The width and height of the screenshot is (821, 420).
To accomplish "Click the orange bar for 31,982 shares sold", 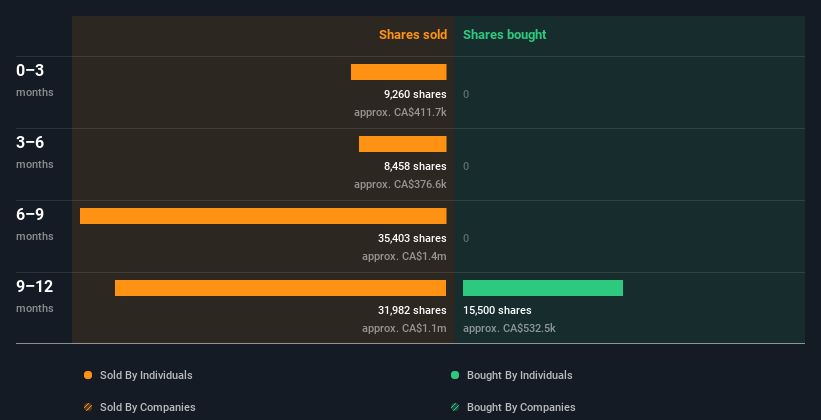I will coord(281,288).
